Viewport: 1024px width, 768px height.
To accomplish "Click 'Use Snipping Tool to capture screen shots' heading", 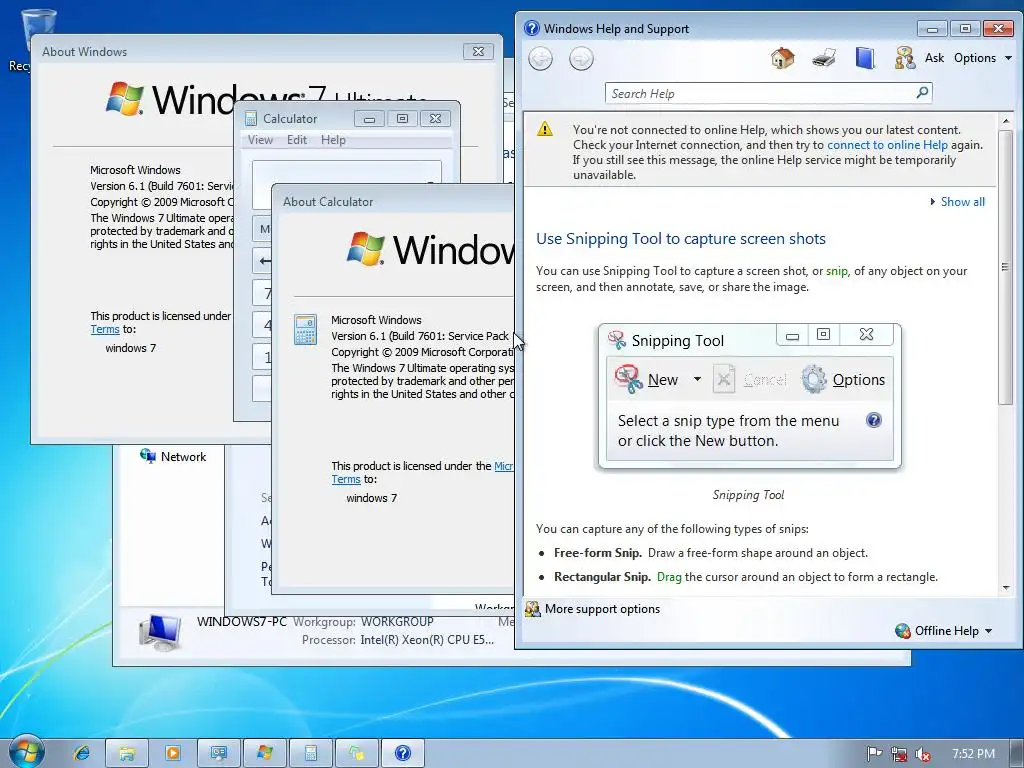I will pos(680,239).
